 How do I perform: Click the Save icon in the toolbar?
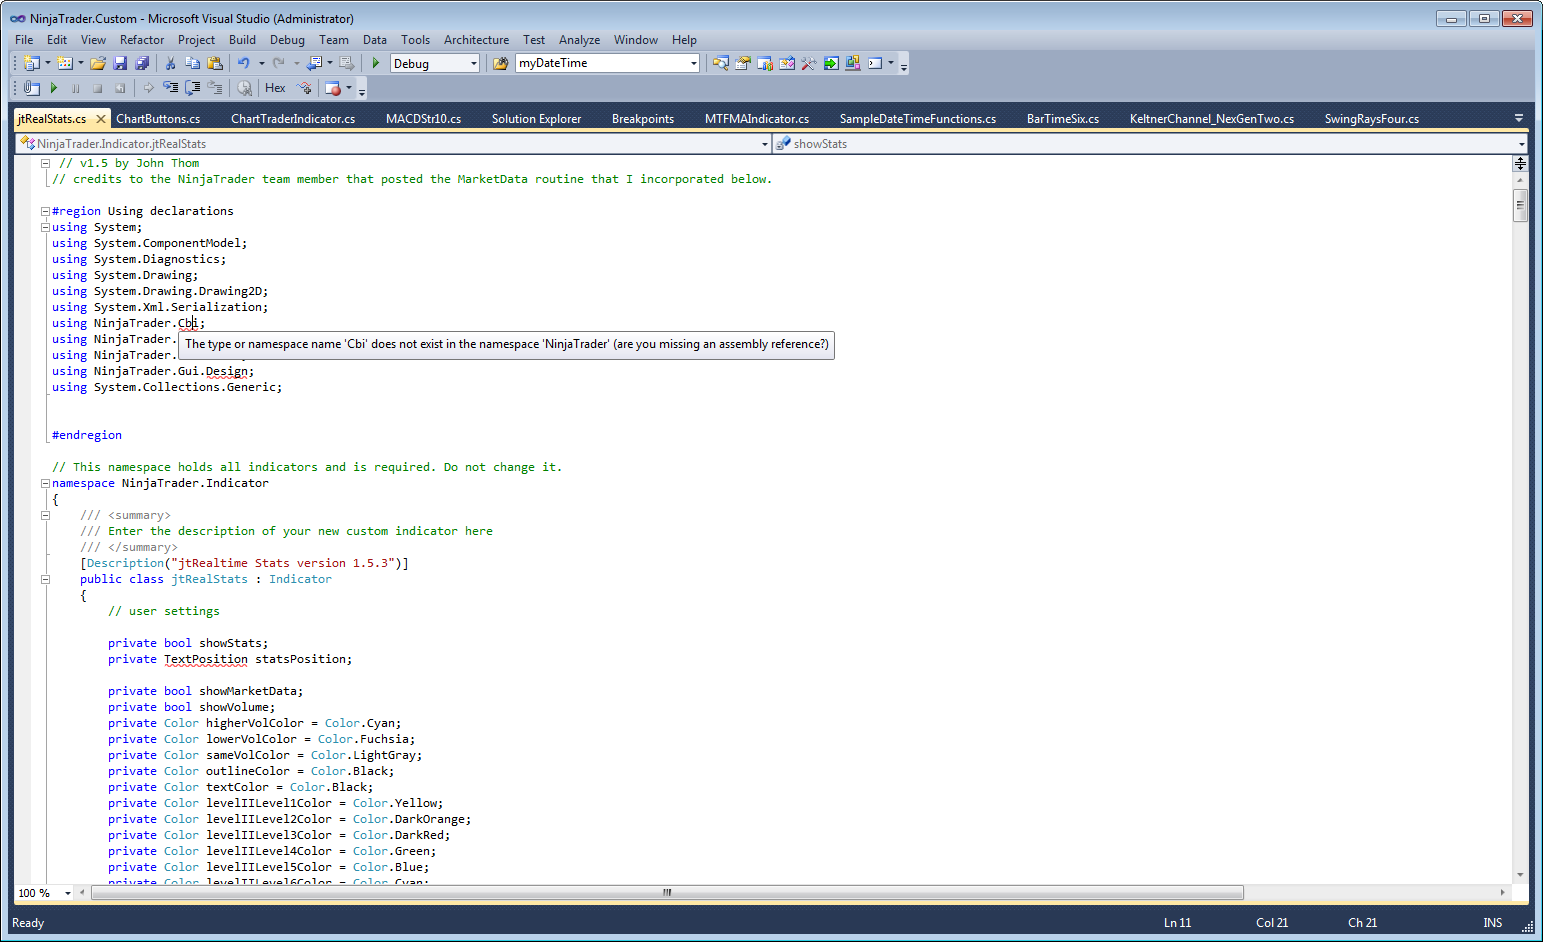[x=120, y=63]
